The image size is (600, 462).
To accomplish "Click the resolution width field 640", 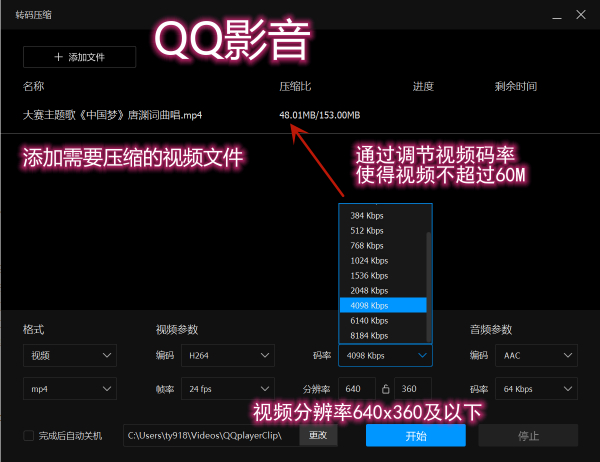I will pos(357,389).
